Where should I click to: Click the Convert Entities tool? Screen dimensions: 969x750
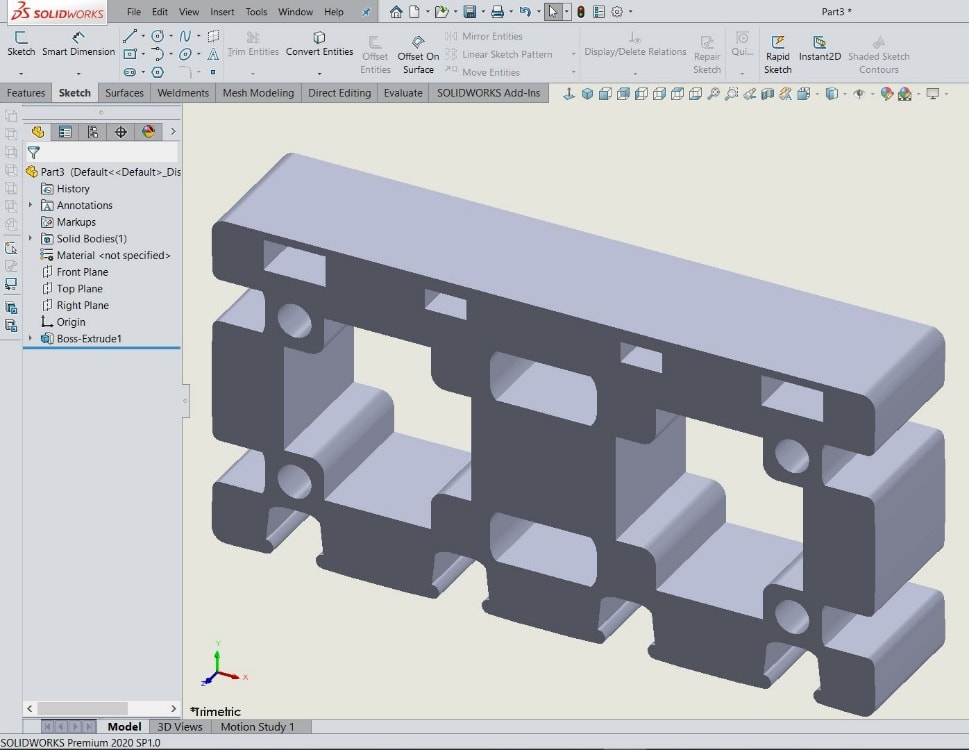click(x=319, y=44)
